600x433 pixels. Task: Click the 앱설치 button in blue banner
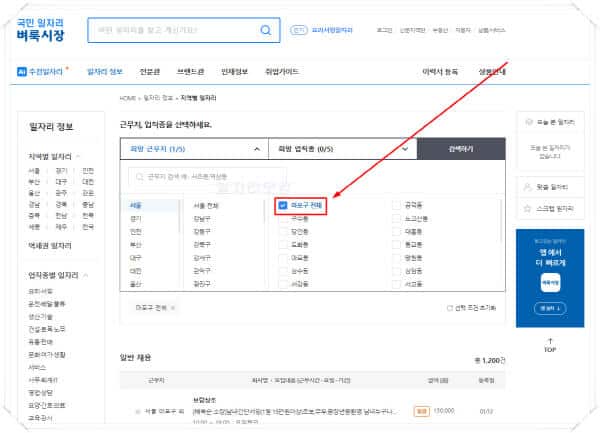coord(550,308)
